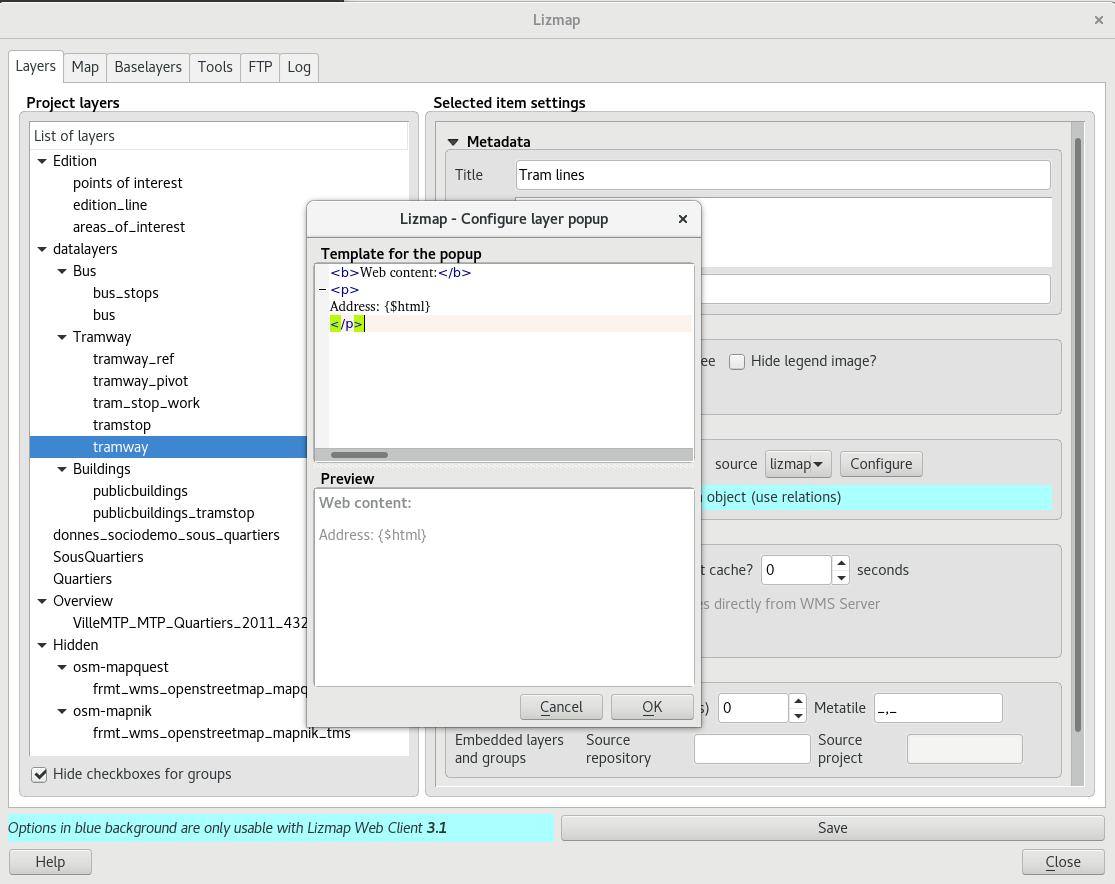Viewport: 1115px width, 884px height.
Task: Select the points of interest layer
Action: point(127,183)
